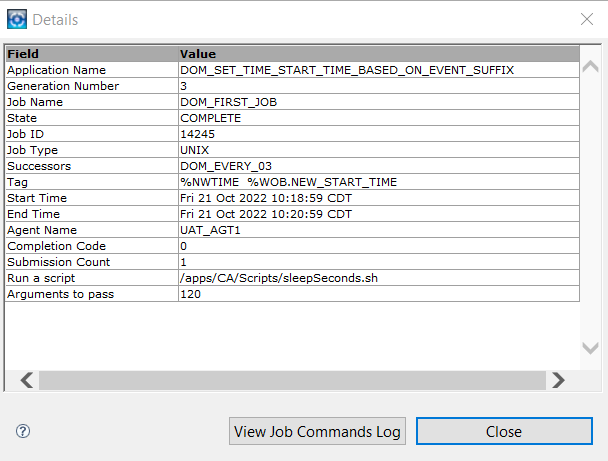Select the Submission Count value 1
The image size is (608, 461).
(x=379, y=262)
